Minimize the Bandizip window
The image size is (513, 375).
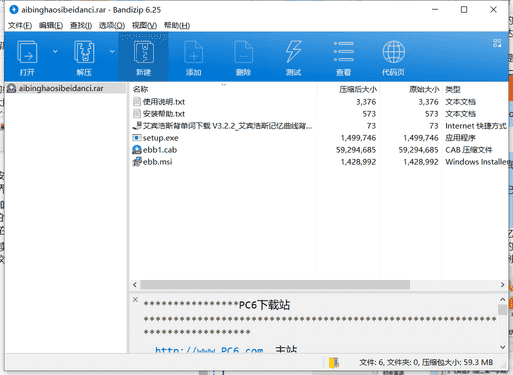(x=435, y=10)
